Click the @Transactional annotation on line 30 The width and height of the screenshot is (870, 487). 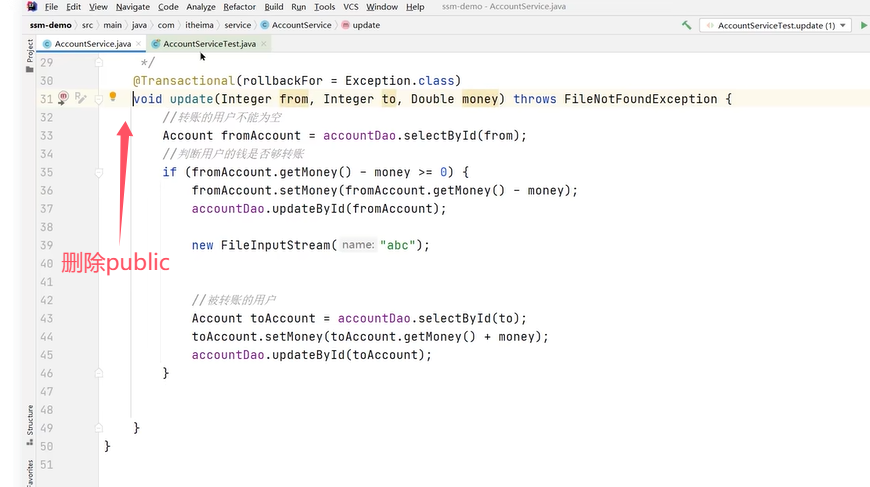pos(184,81)
